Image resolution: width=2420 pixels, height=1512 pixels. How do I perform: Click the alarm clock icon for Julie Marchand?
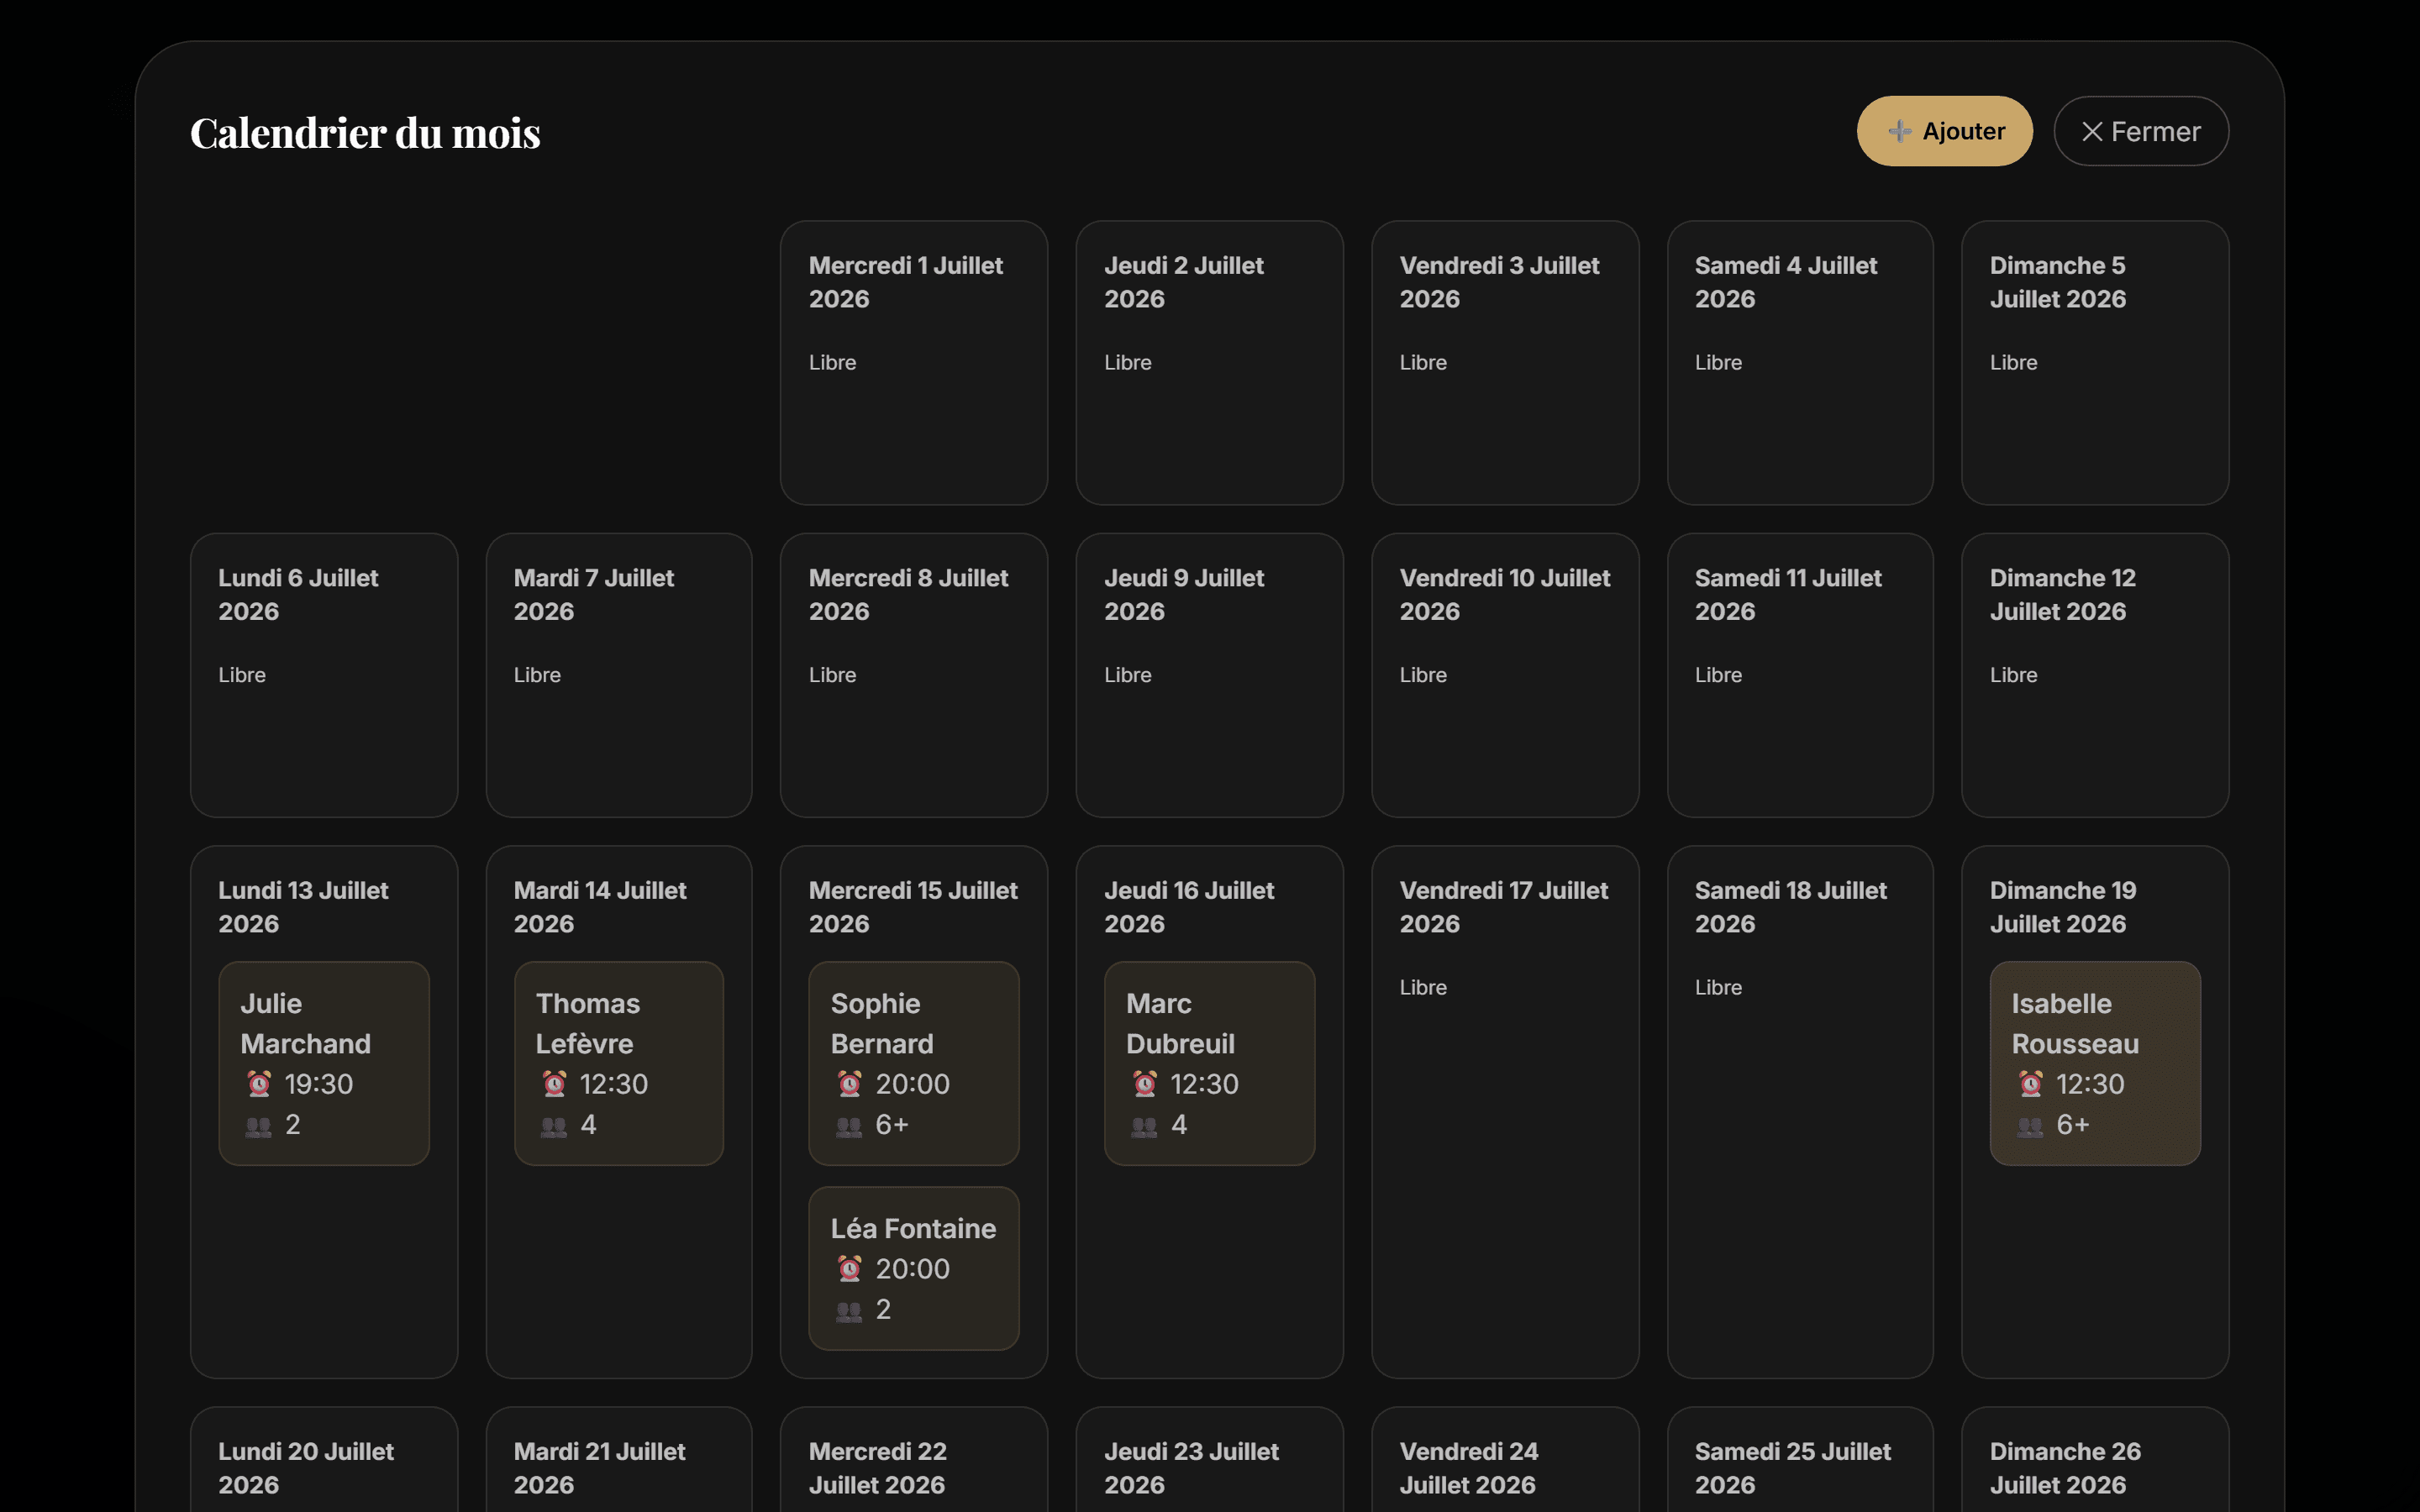(259, 1084)
